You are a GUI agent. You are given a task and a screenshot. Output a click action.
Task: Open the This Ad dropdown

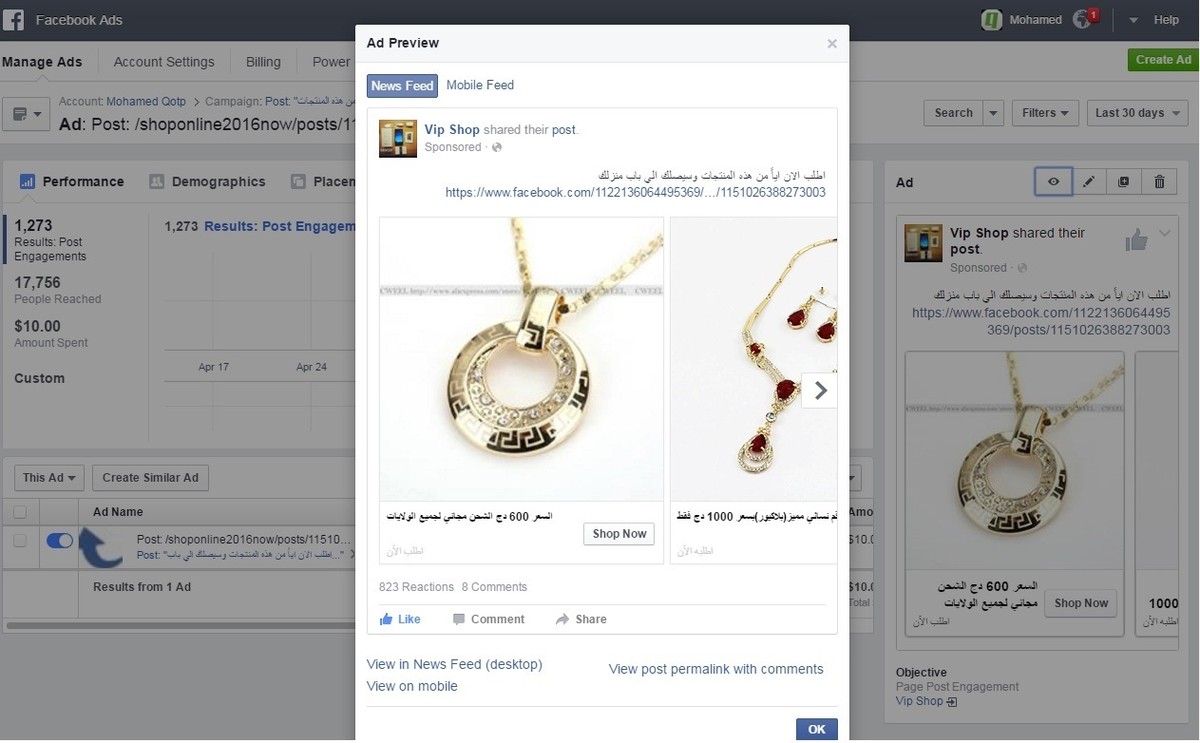pyautogui.click(x=50, y=478)
